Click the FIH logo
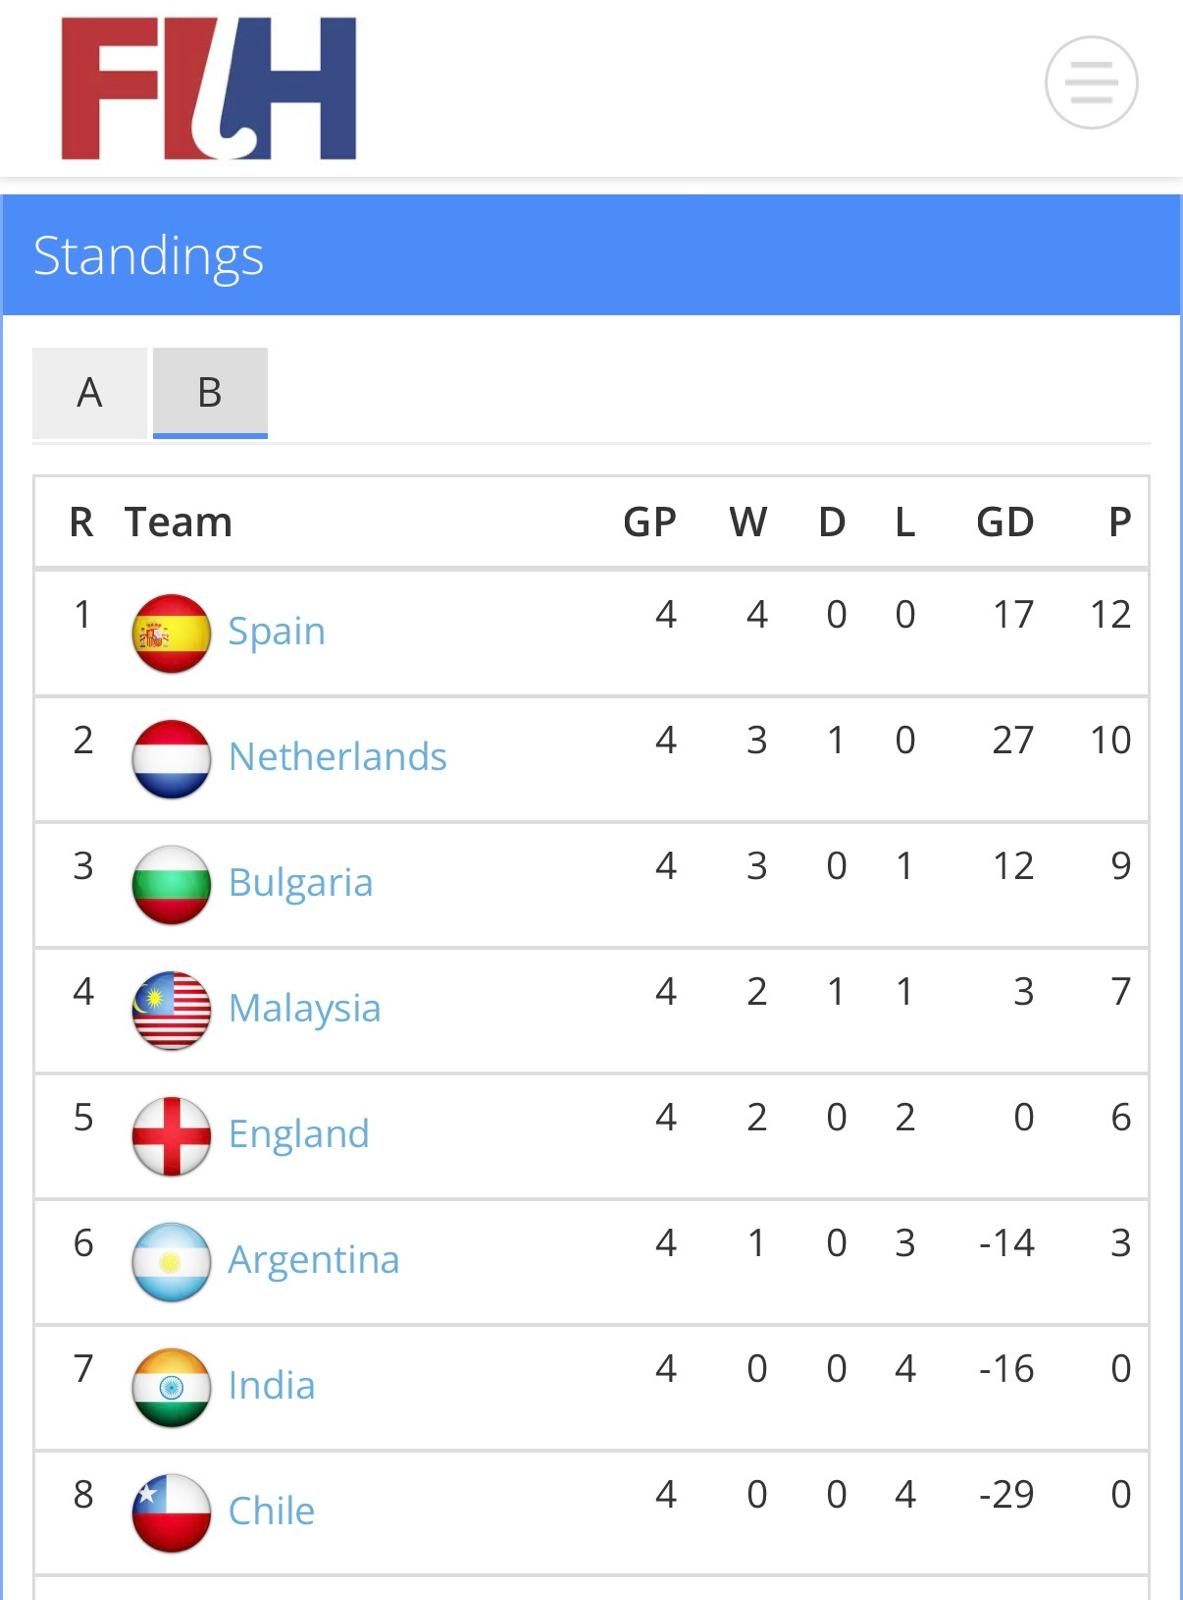 tap(208, 88)
